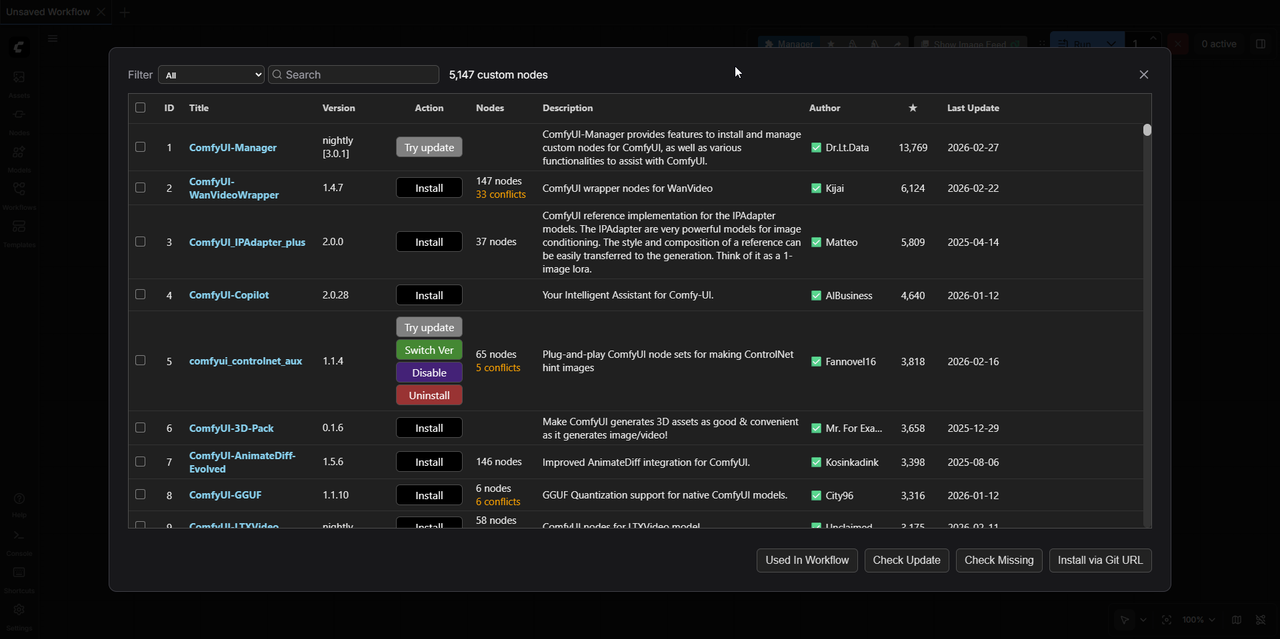Click the Check Update button
This screenshot has height=639, width=1280.
[x=907, y=560]
